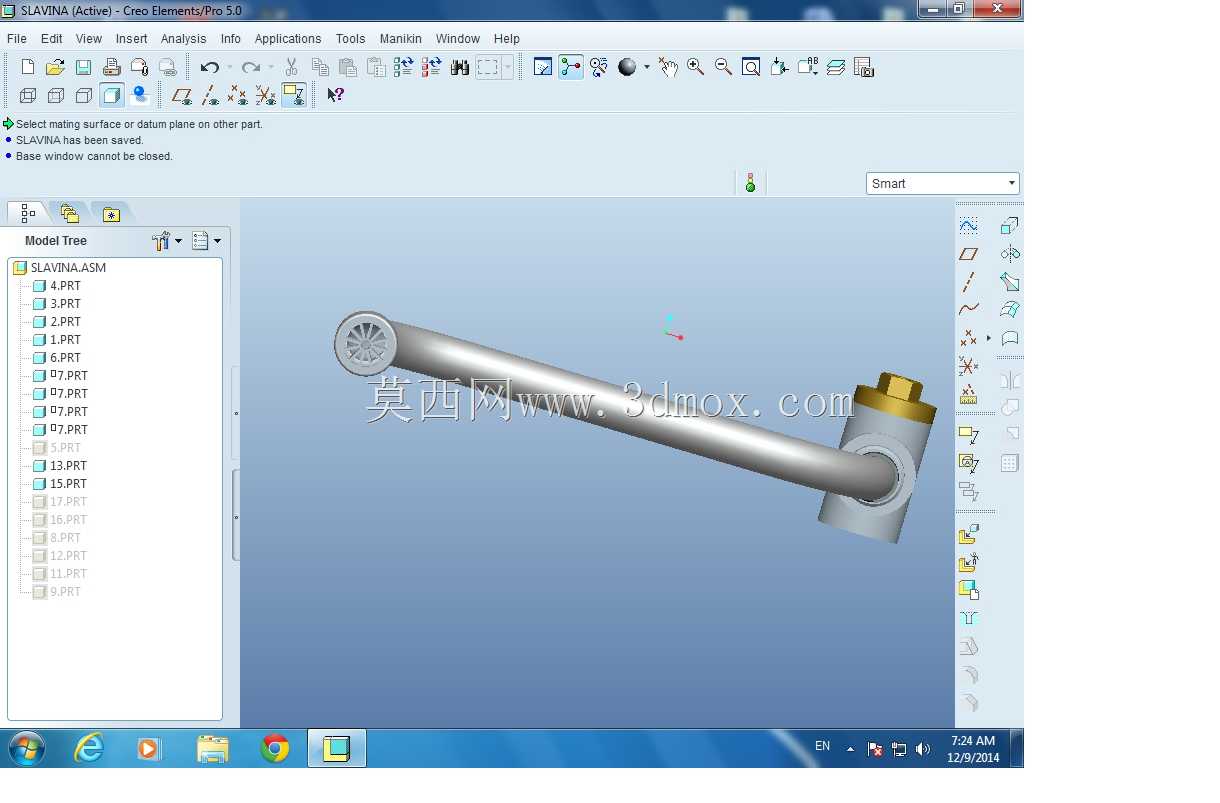Switch to Shading display style

112,95
